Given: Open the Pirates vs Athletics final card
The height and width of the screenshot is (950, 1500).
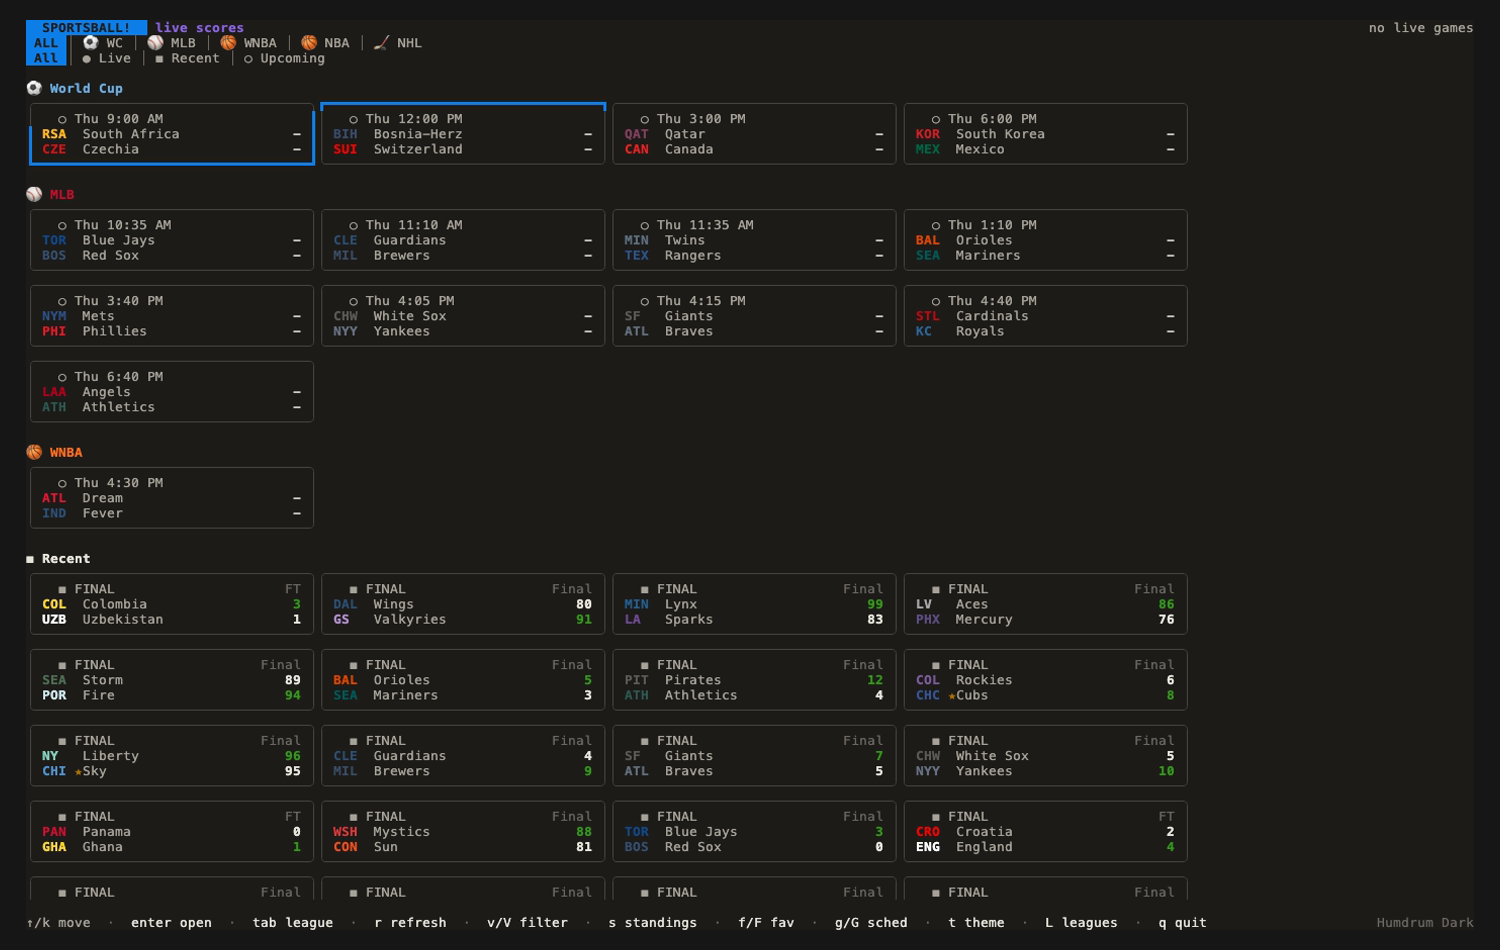Looking at the screenshot, I should pos(754,680).
